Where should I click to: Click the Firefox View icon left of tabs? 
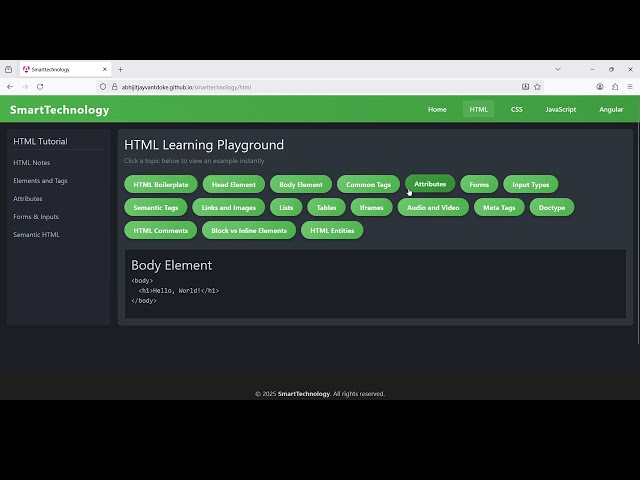pos(9,69)
